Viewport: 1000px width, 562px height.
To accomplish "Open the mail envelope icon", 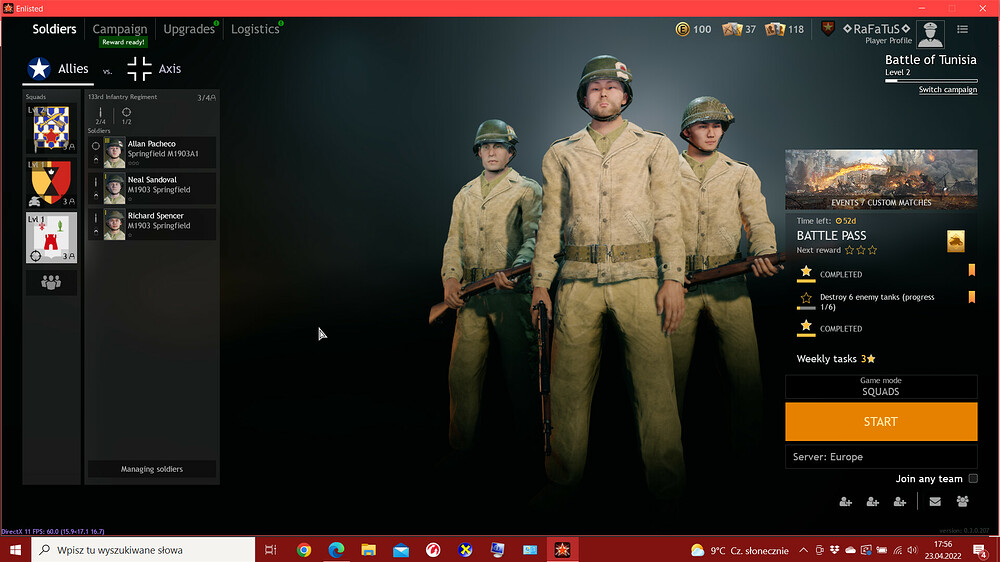I will tap(935, 502).
